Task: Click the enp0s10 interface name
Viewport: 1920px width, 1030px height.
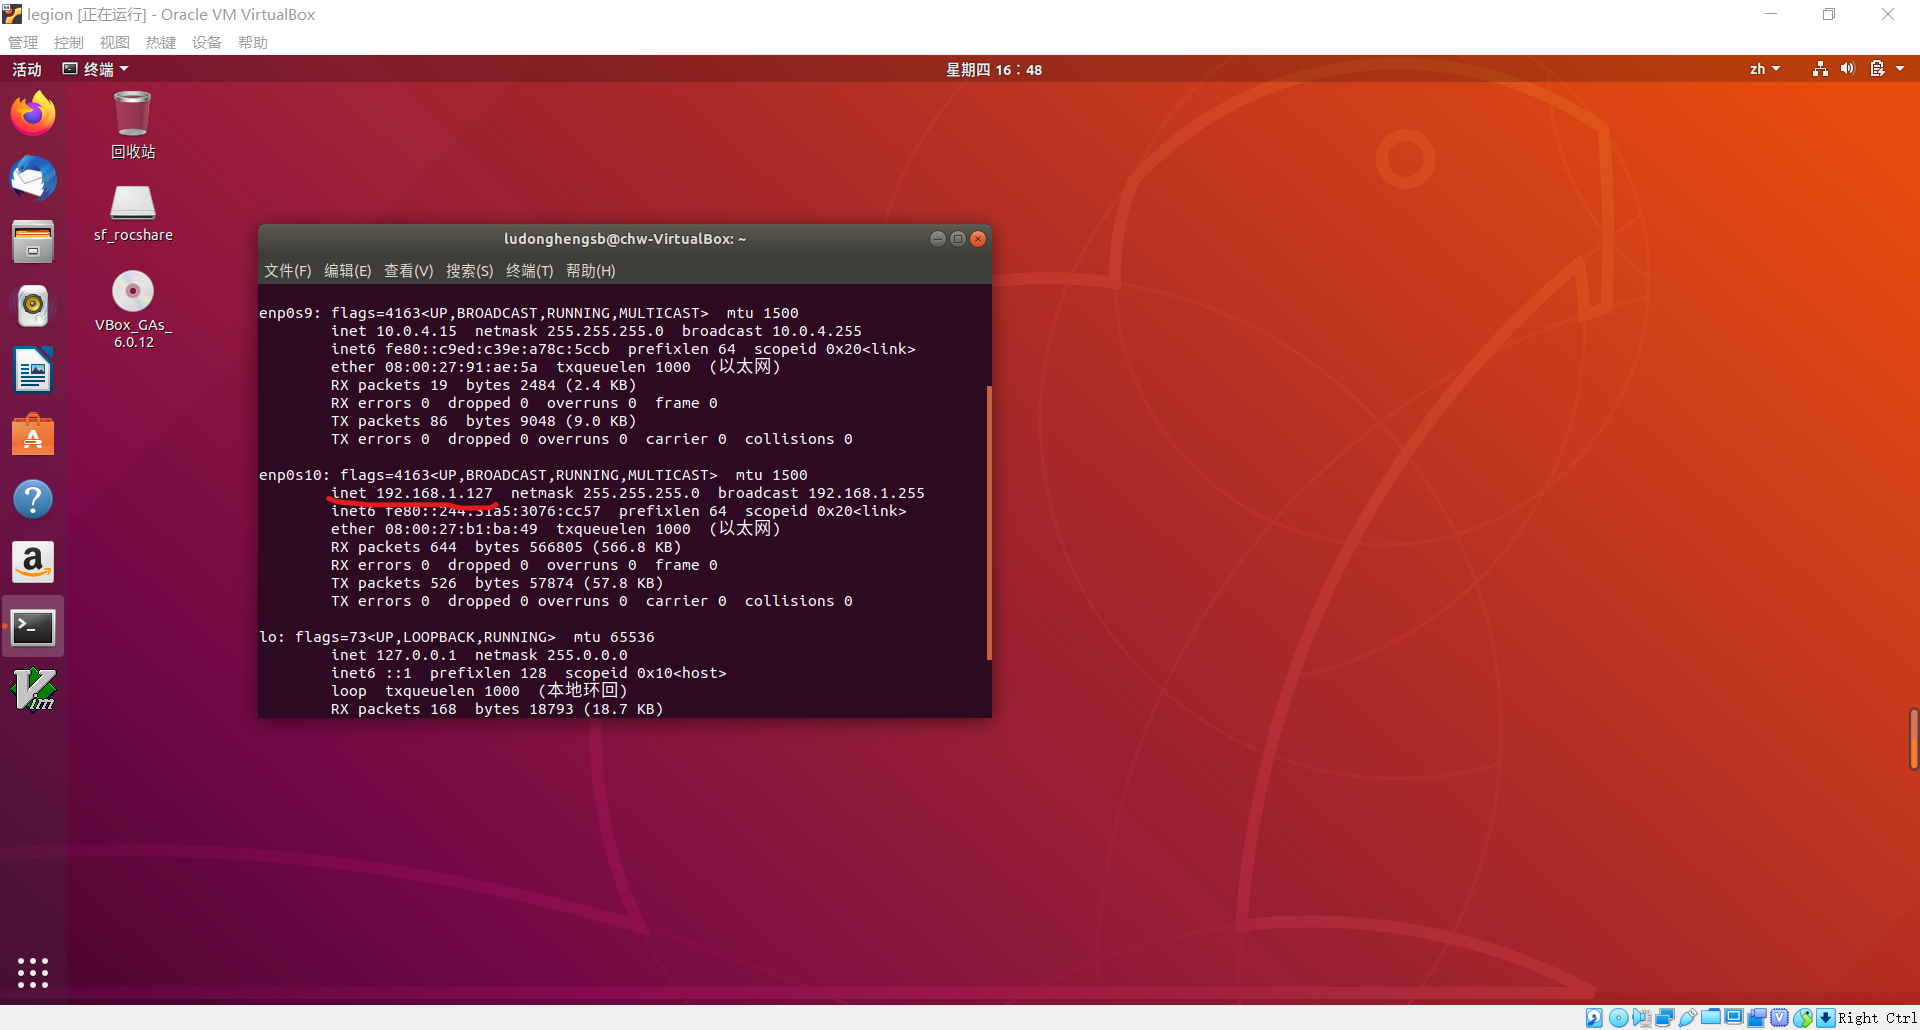Action: [291, 475]
